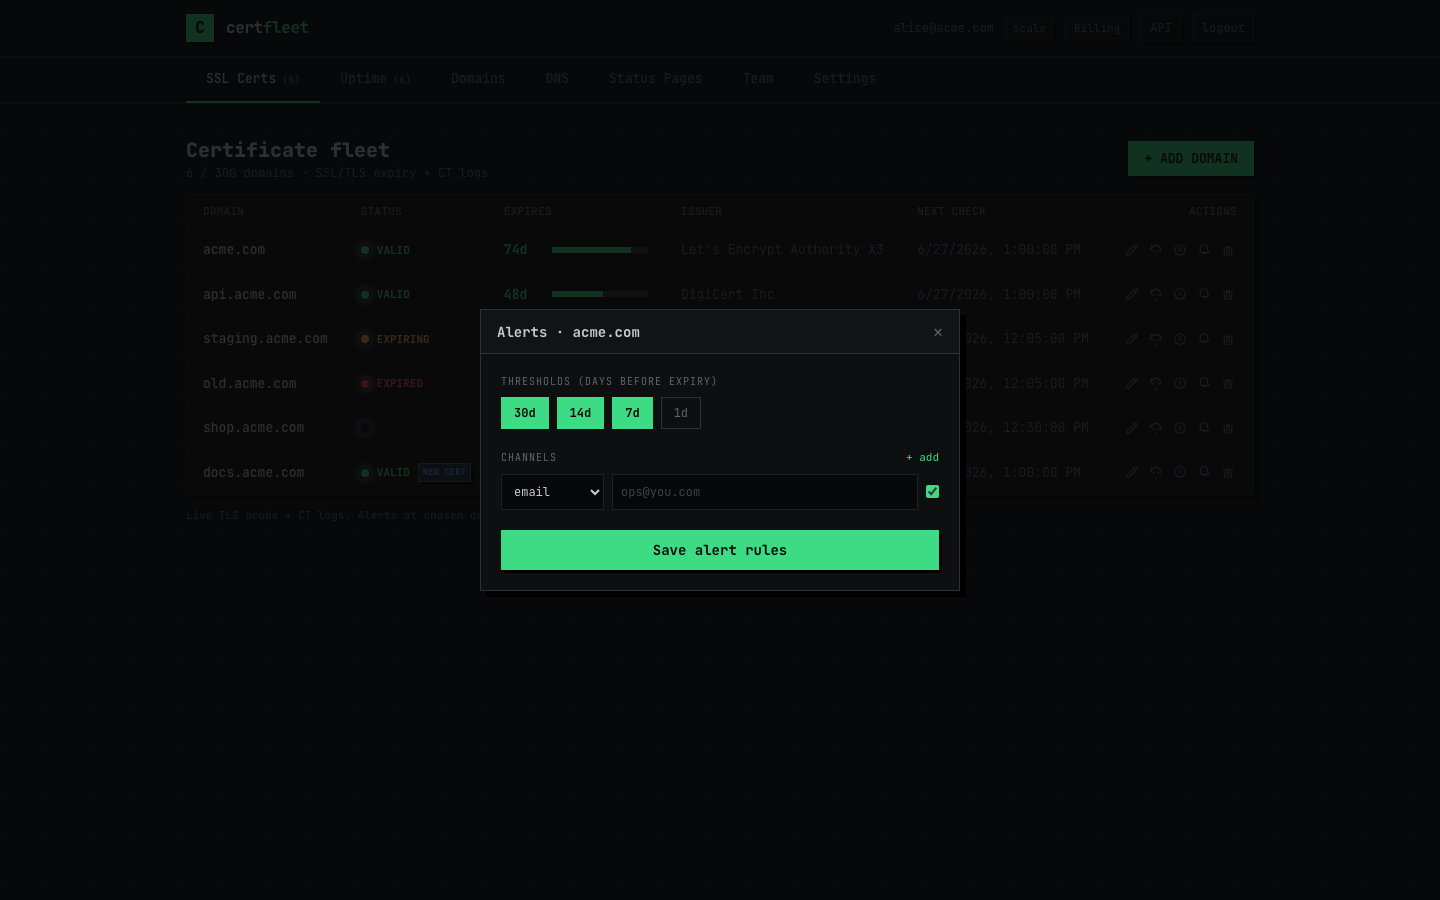
Task: Configure alerts bell for old.acme.com
Action: click(x=1204, y=383)
